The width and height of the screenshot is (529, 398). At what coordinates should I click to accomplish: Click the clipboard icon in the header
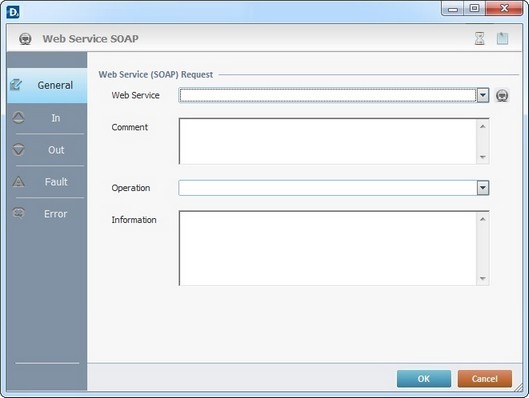(502, 38)
